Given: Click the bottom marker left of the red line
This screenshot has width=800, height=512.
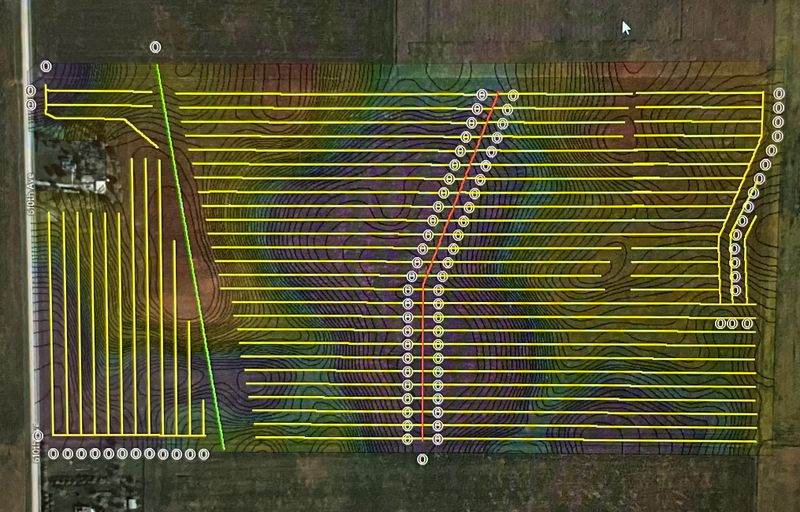Looking at the screenshot, I should click(x=407, y=439).
